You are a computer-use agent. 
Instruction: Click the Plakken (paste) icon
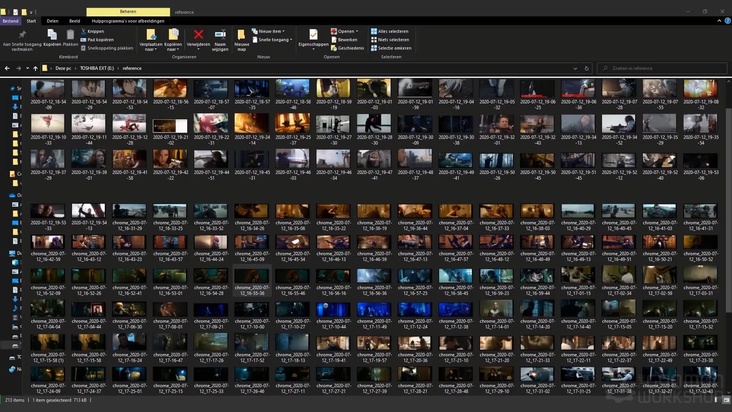[70, 35]
